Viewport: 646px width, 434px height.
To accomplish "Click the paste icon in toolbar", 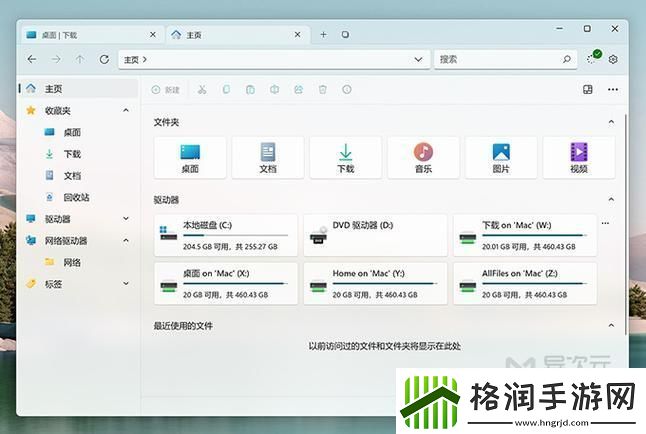I will (x=250, y=89).
